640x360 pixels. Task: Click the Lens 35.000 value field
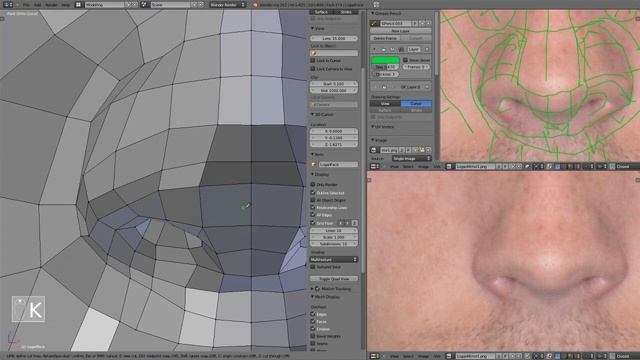(334, 38)
